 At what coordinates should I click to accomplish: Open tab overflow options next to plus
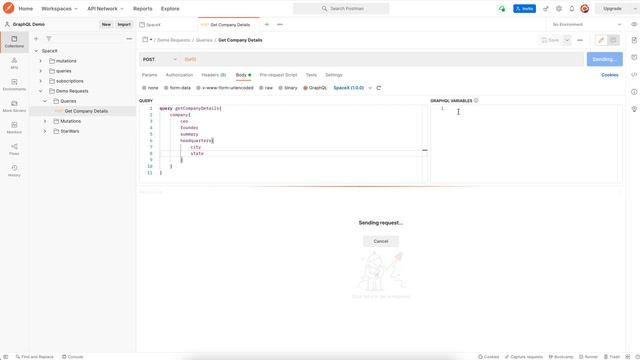(280, 24)
